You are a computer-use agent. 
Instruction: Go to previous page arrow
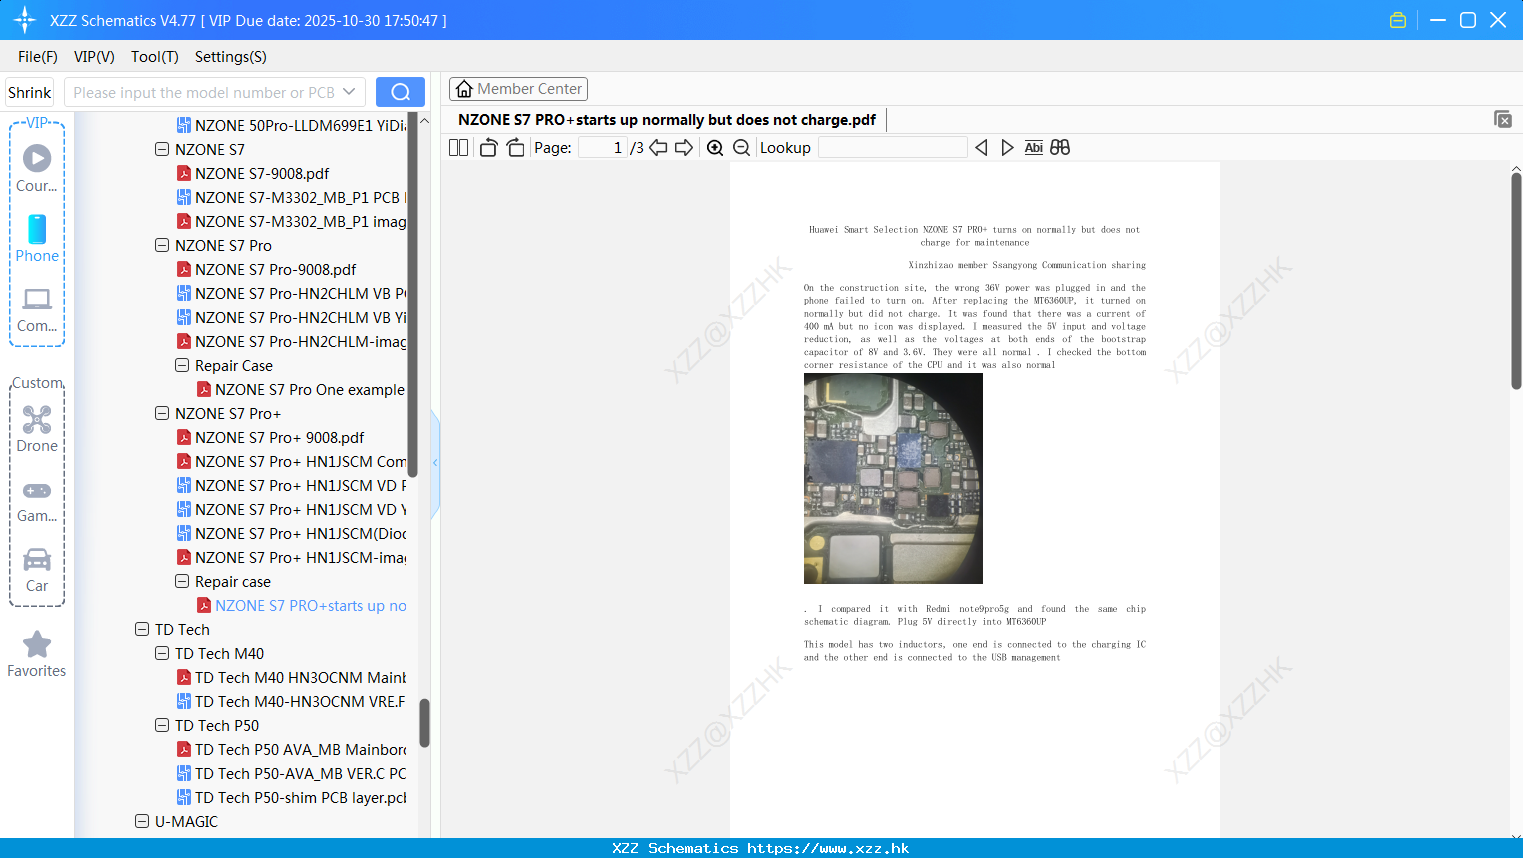pos(658,147)
